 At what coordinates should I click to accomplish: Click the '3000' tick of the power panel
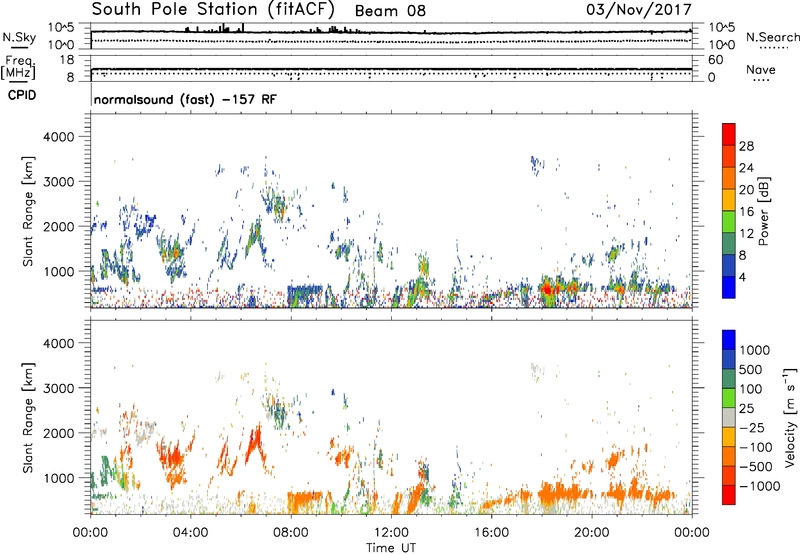(59, 182)
